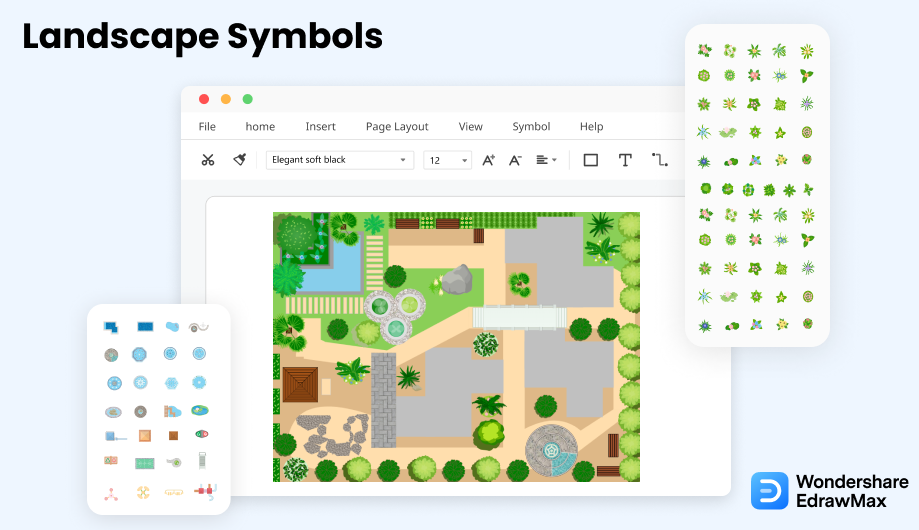Choose the red valve pipe symbol
919x530 pixels.
click(x=206, y=490)
